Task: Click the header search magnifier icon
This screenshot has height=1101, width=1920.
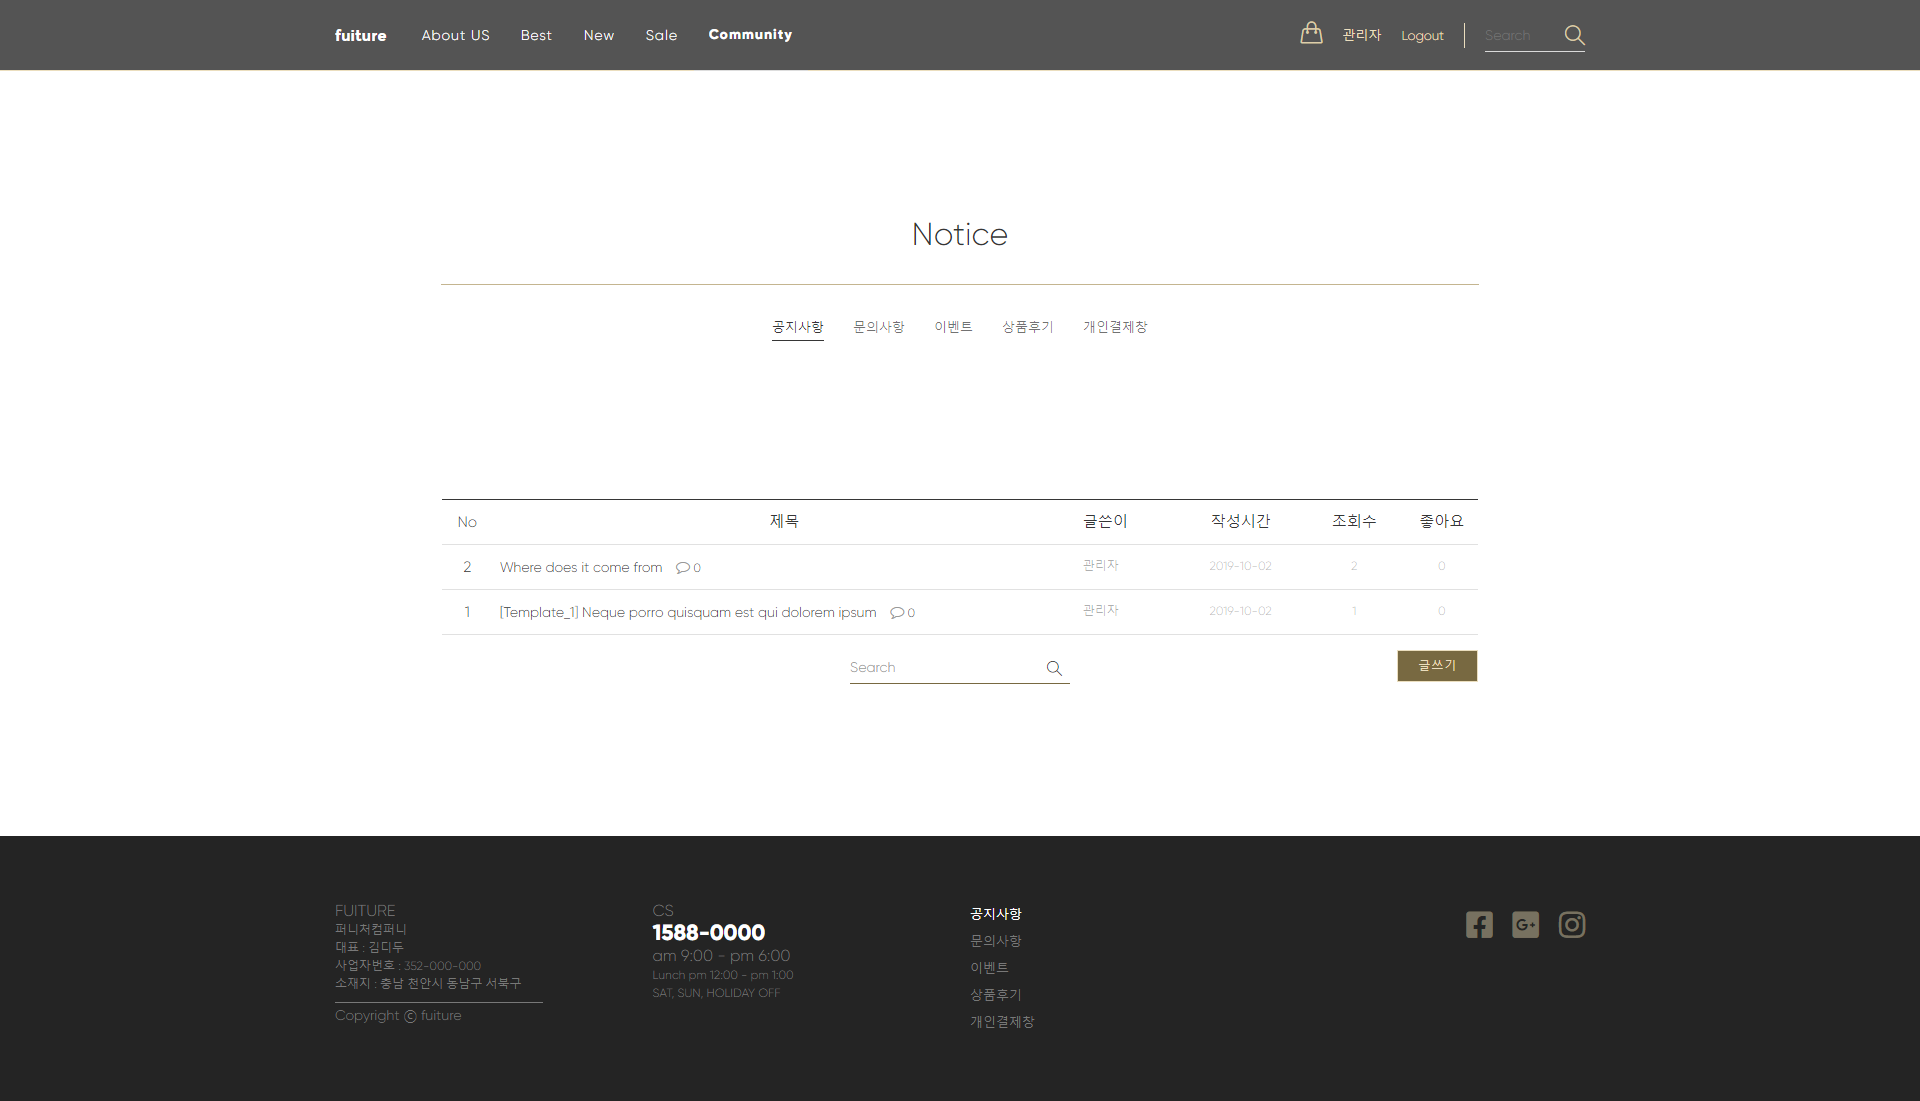Action: click(1574, 35)
